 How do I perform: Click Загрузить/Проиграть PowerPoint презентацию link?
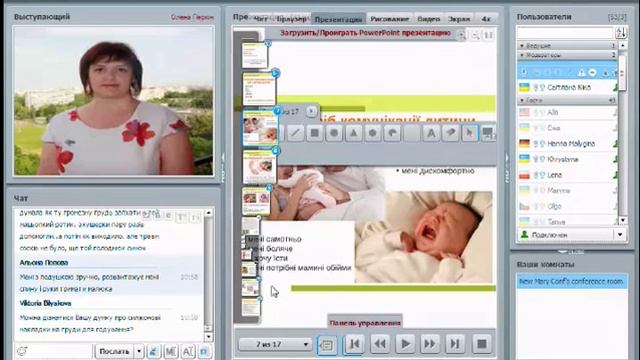click(x=365, y=33)
